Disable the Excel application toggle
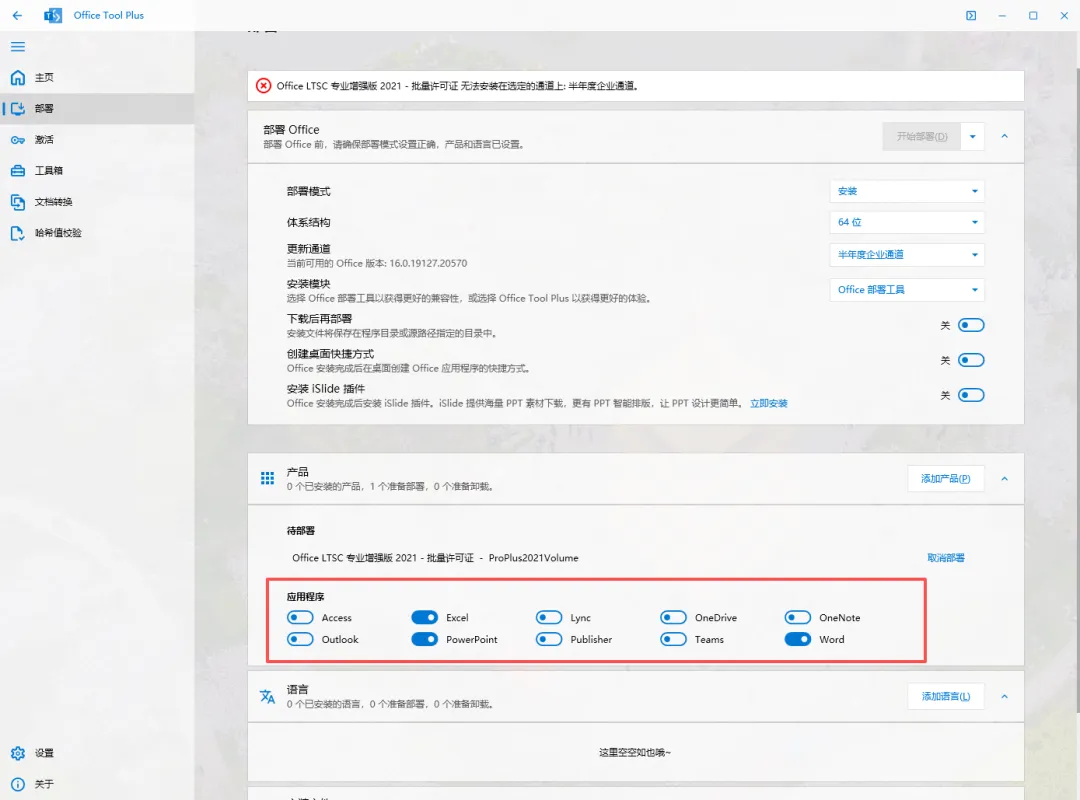The width and height of the screenshot is (1080, 800). click(x=424, y=617)
